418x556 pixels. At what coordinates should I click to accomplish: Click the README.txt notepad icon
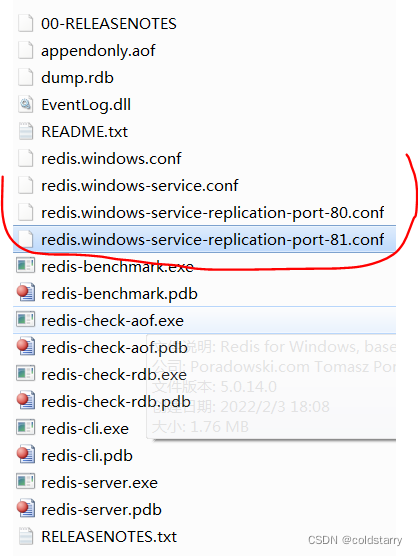point(26,132)
